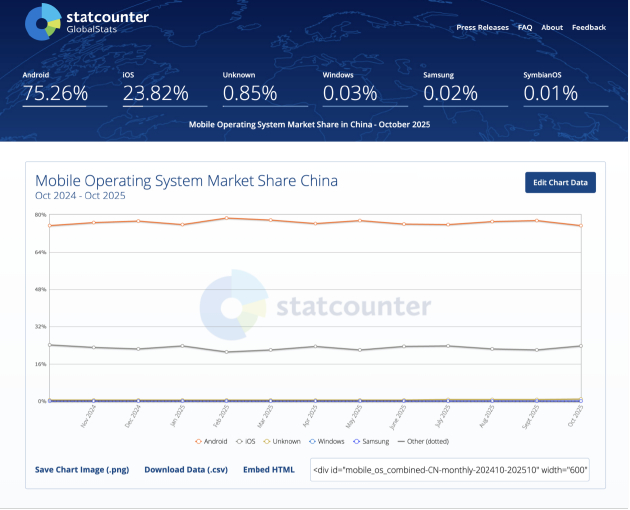This screenshot has height=510, width=630.
Task: Toggle Android series in the legend
Action: pyautogui.click(x=211, y=441)
